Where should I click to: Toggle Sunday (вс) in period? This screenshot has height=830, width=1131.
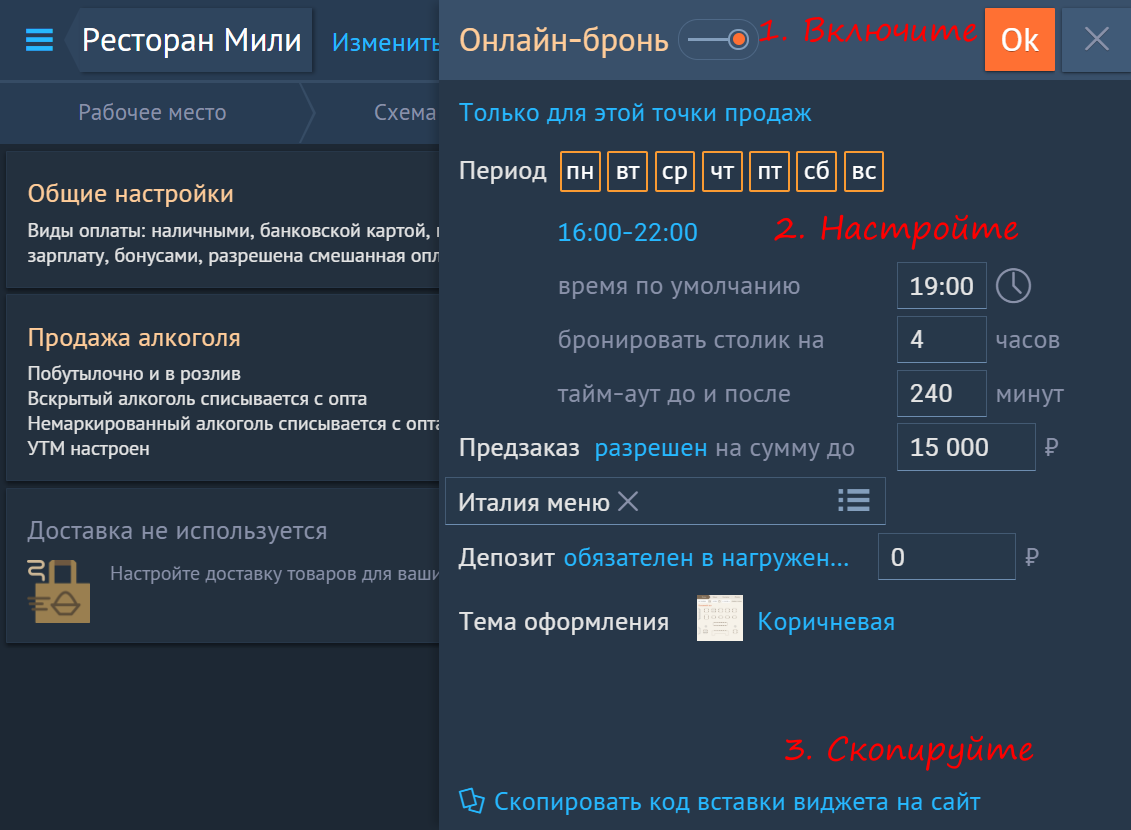(x=864, y=172)
